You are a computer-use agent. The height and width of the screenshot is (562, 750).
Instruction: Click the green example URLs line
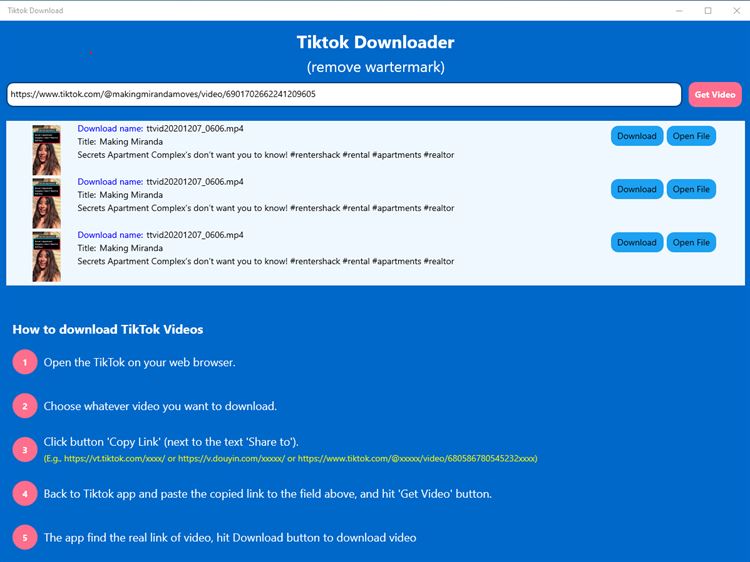(x=290, y=458)
